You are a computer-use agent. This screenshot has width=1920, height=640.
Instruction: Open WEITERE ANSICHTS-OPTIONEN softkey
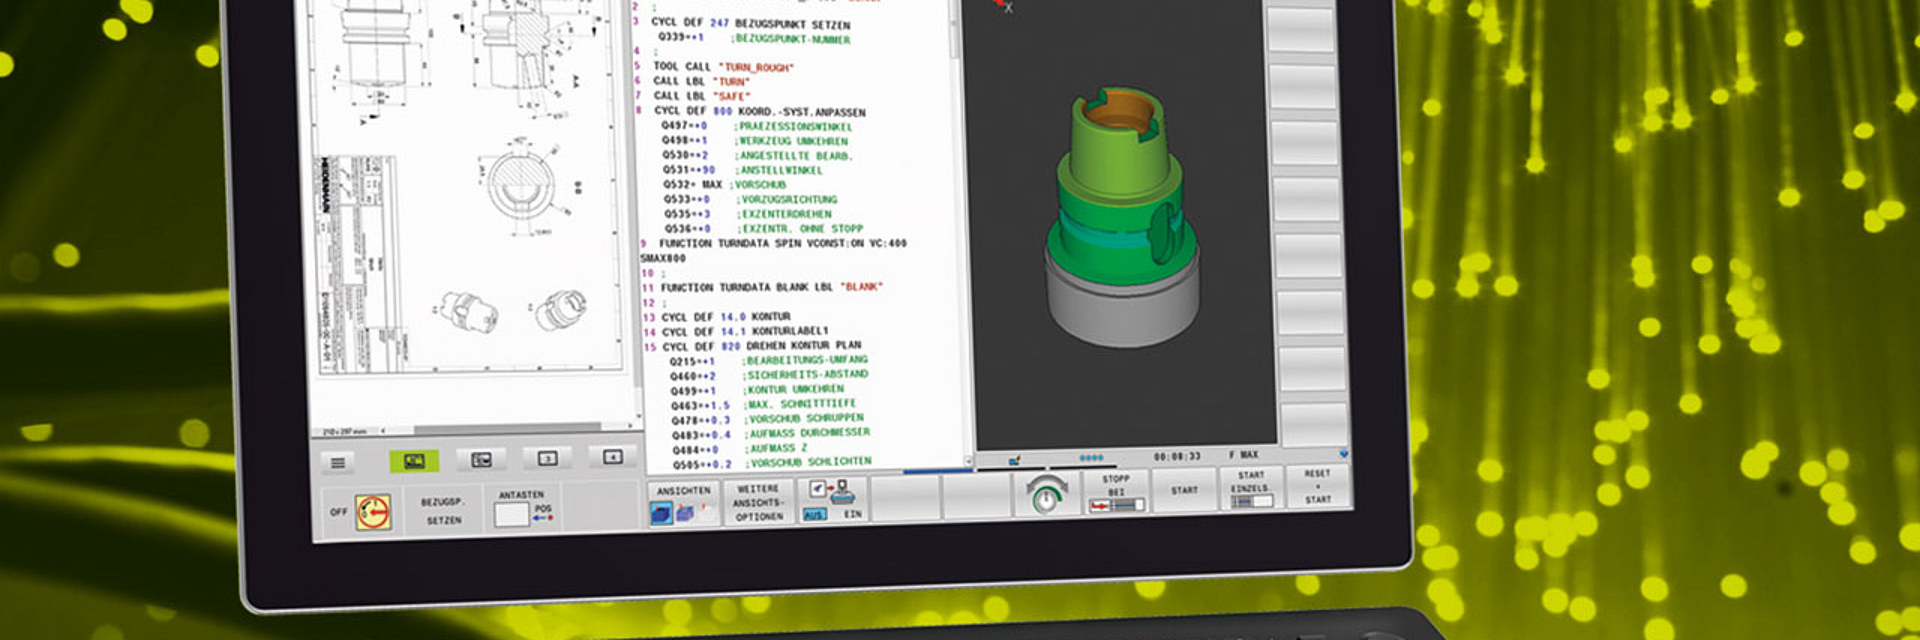click(759, 502)
